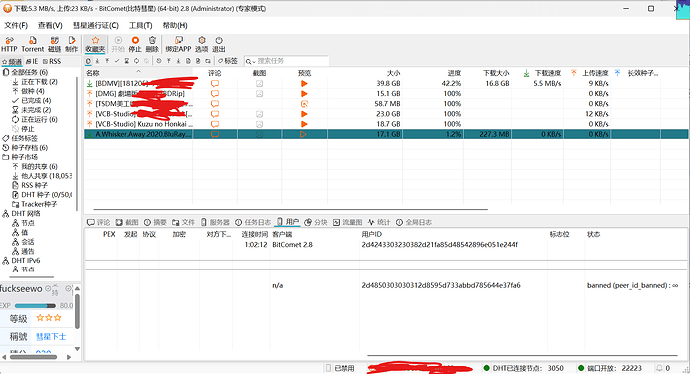Open the Torrent toolbar button

(33, 44)
